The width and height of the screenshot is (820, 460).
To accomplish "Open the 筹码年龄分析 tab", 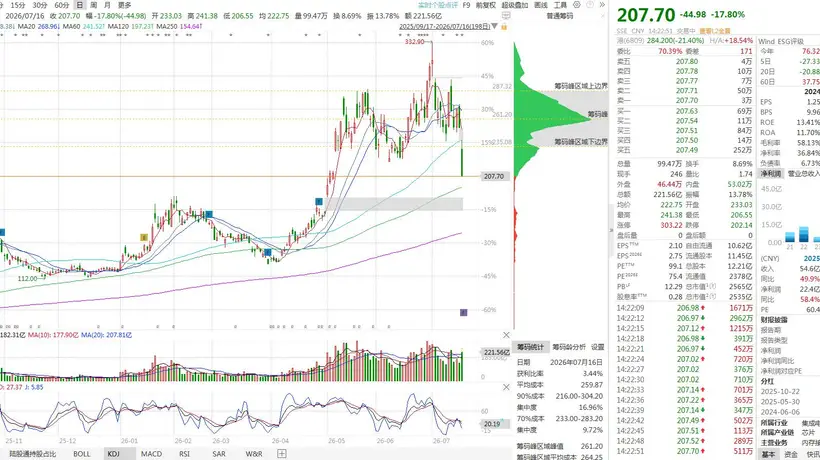I will 569,347.
